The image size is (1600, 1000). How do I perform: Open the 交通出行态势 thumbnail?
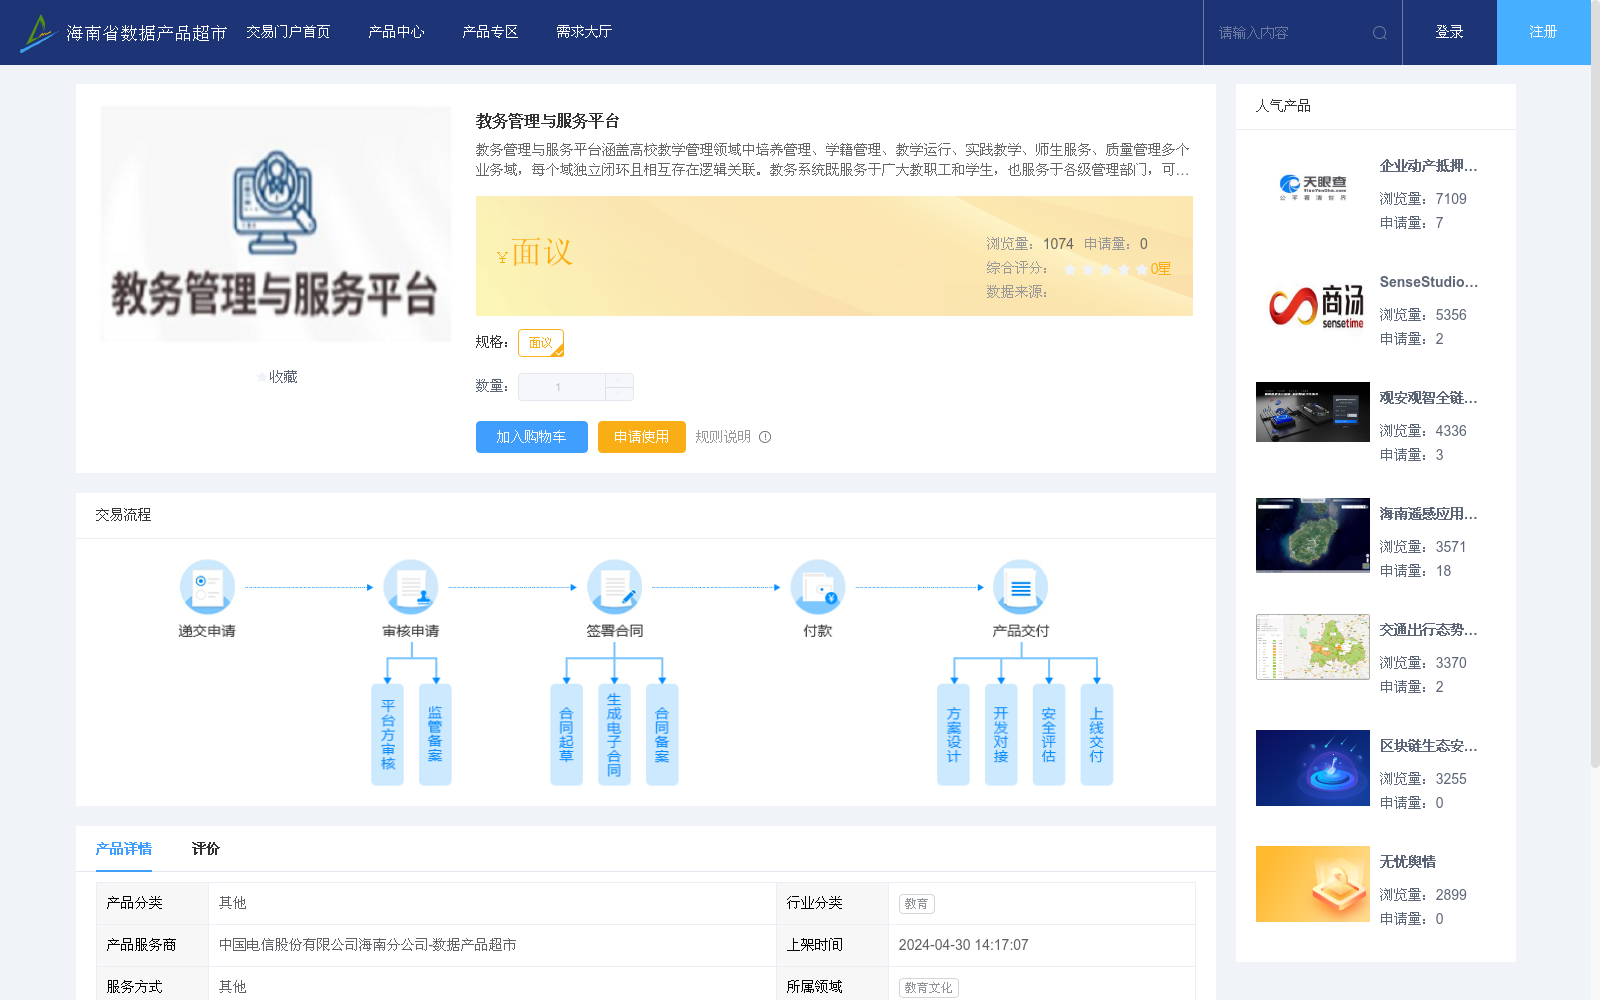pyautogui.click(x=1313, y=647)
